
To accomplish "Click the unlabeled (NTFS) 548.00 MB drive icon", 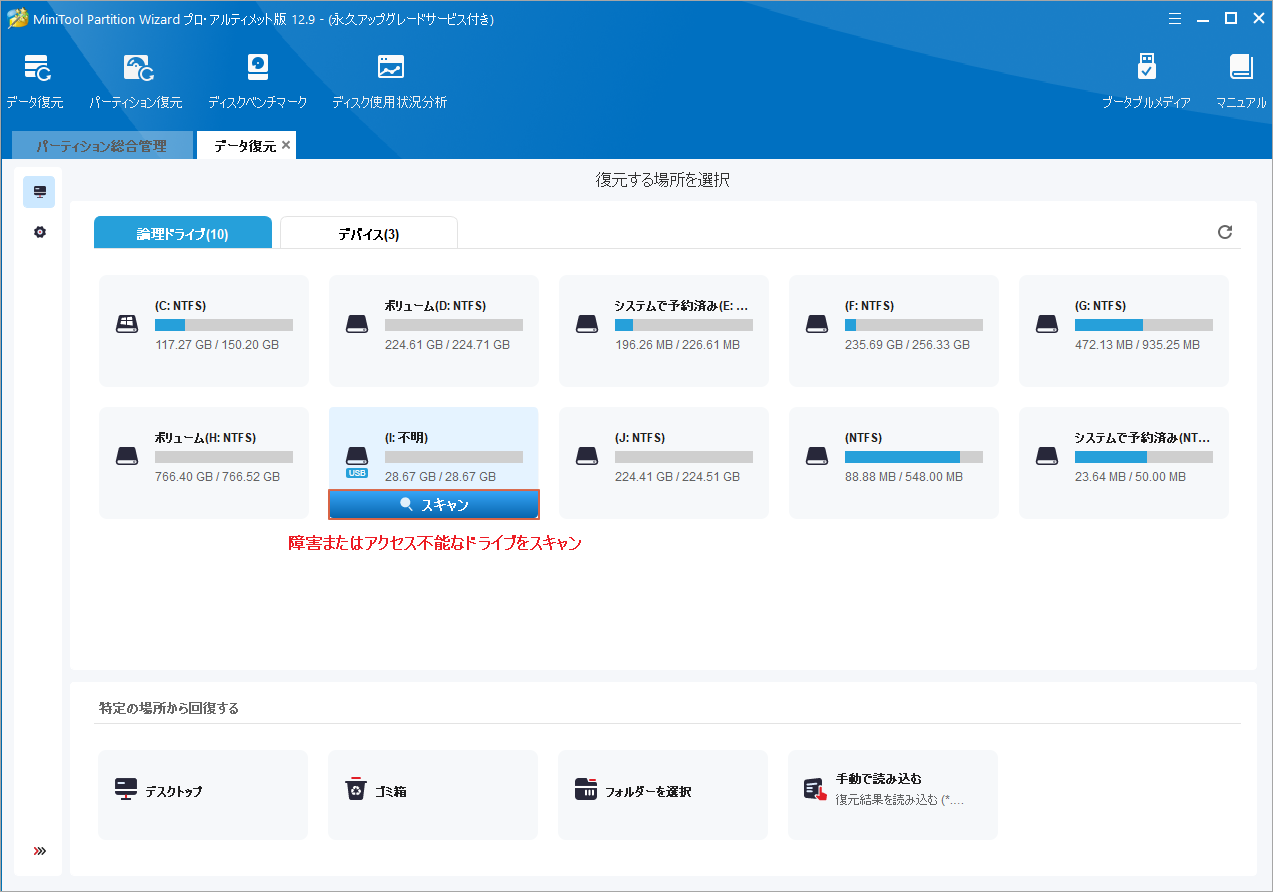I will pyautogui.click(x=817, y=456).
